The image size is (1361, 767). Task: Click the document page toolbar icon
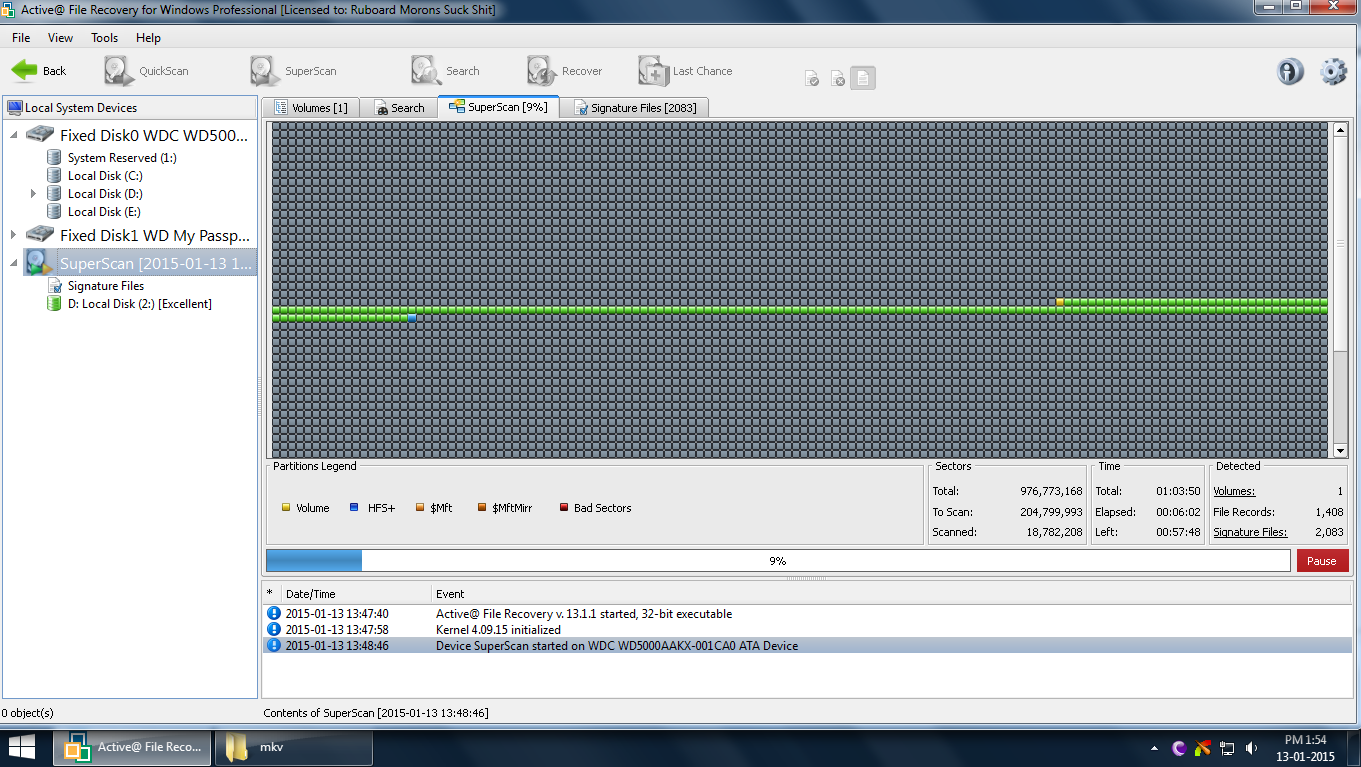(863, 78)
